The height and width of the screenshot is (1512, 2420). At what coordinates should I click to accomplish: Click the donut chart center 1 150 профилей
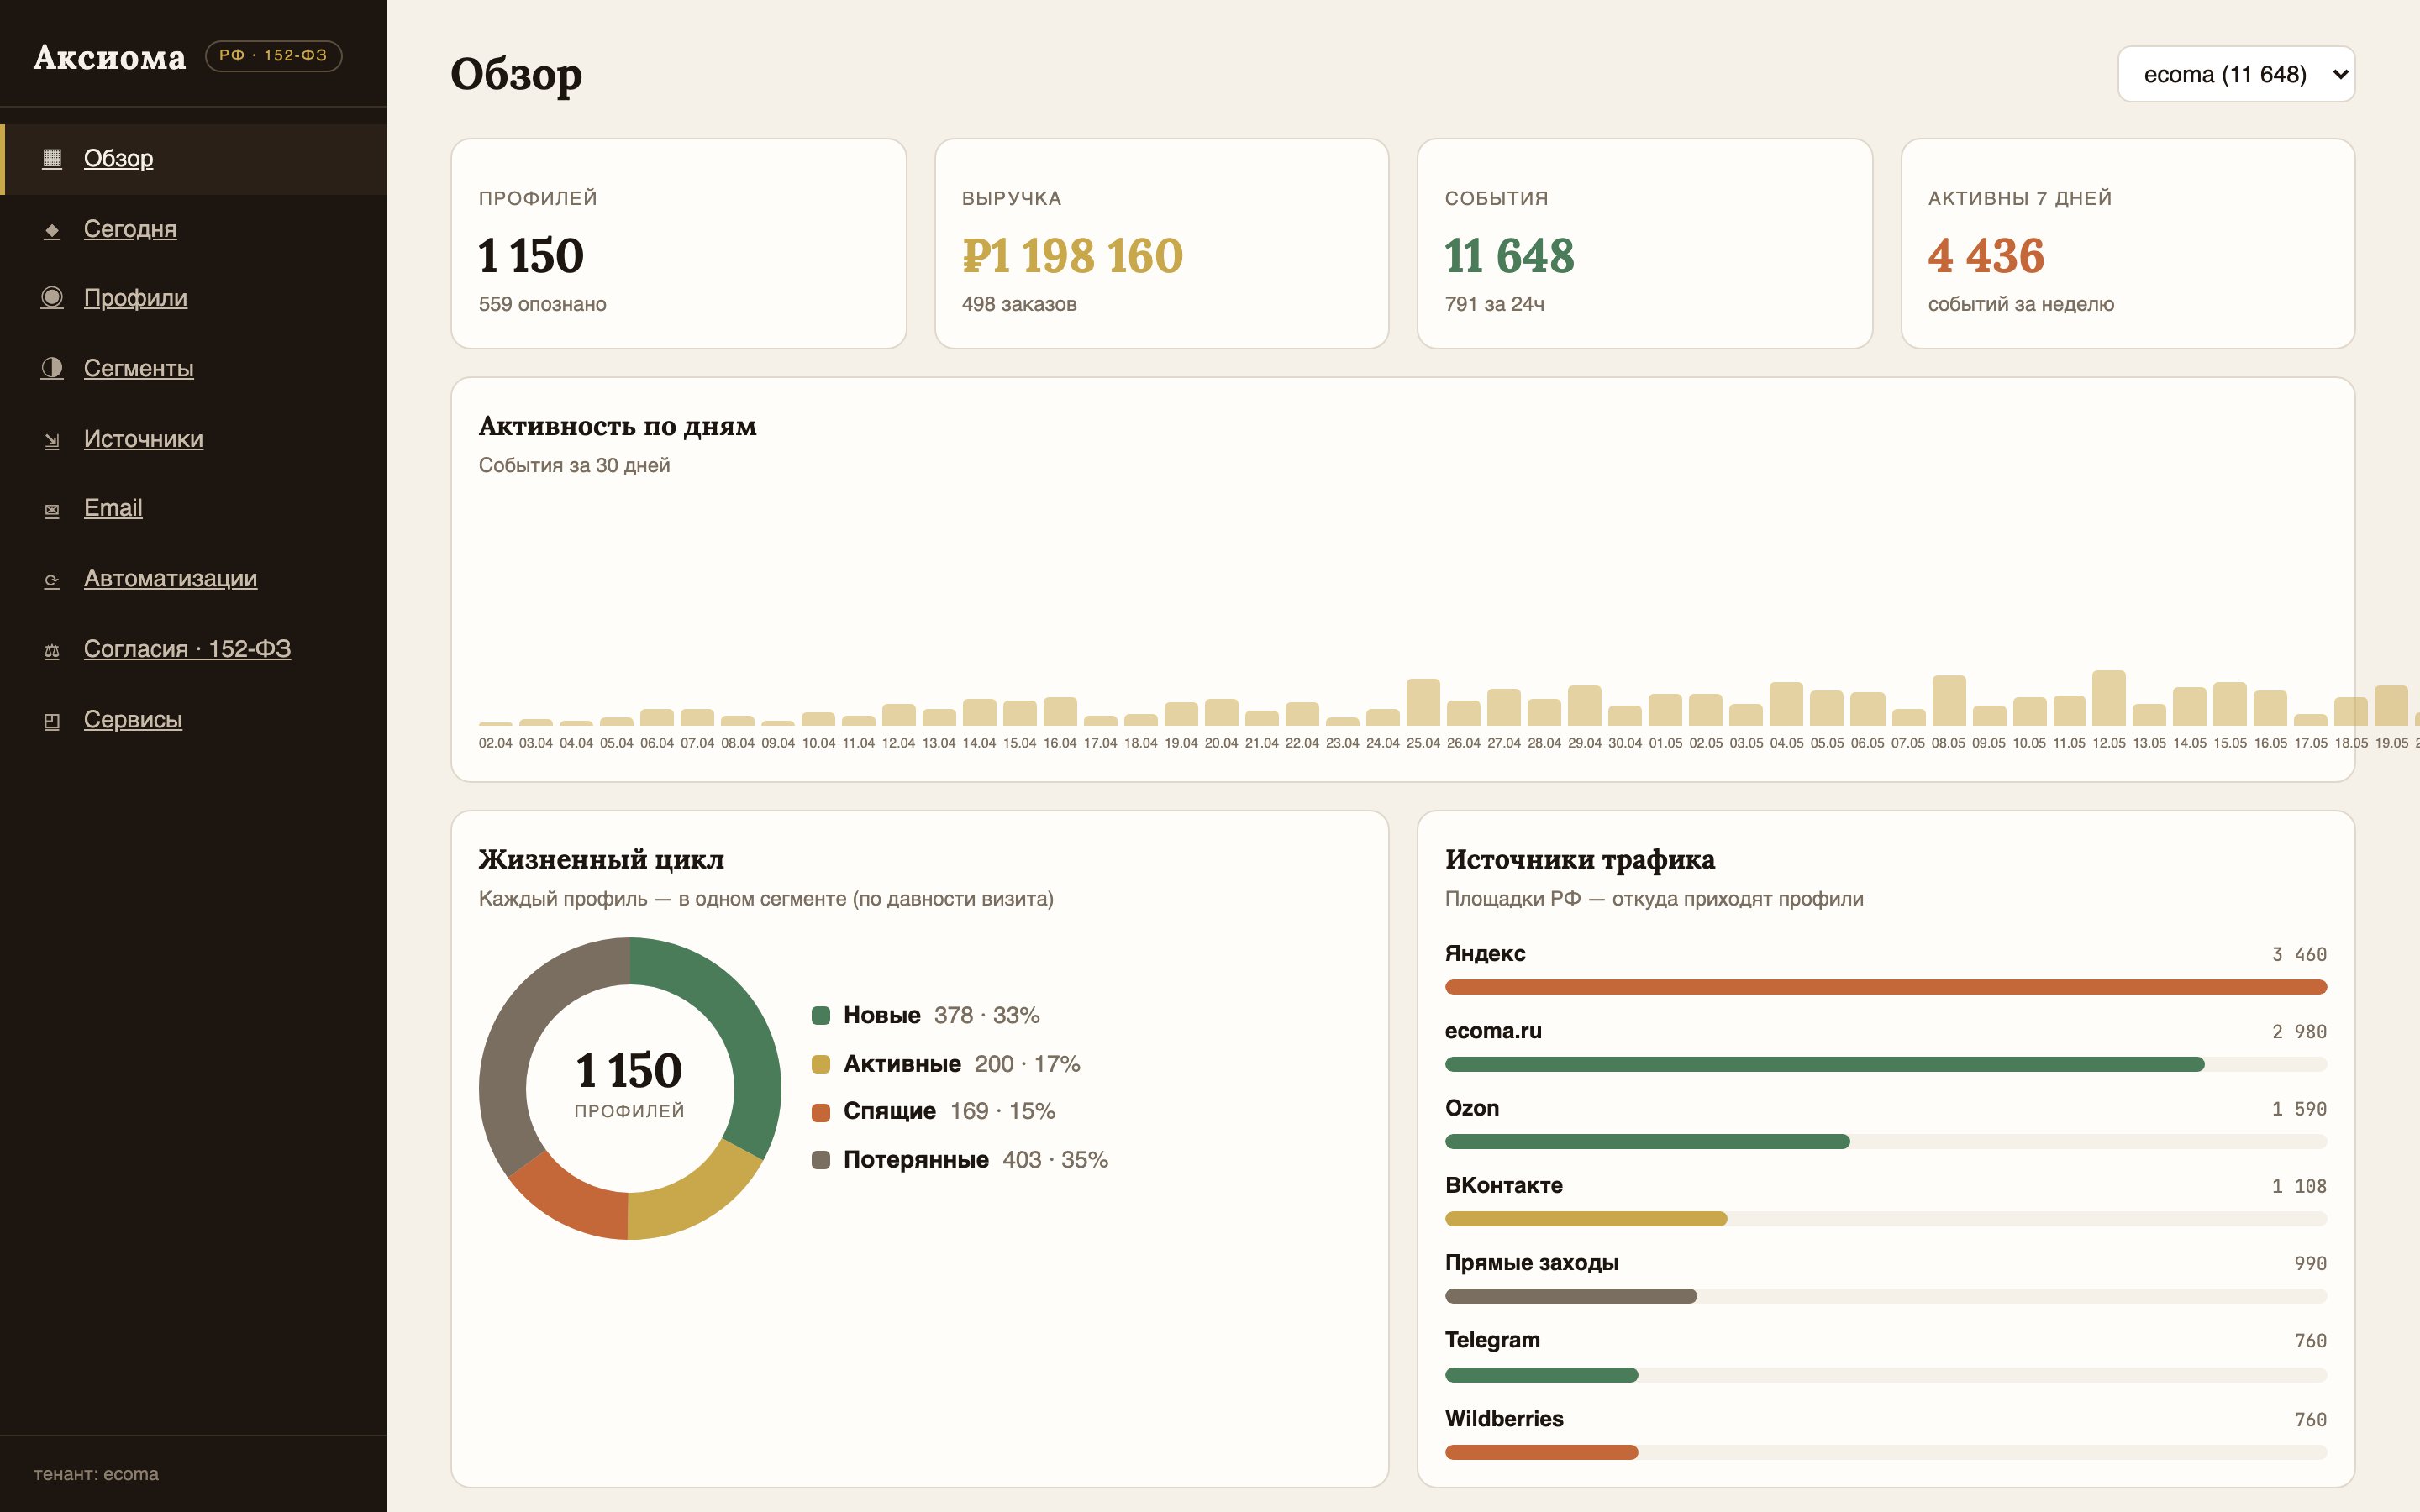pos(630,1084)
